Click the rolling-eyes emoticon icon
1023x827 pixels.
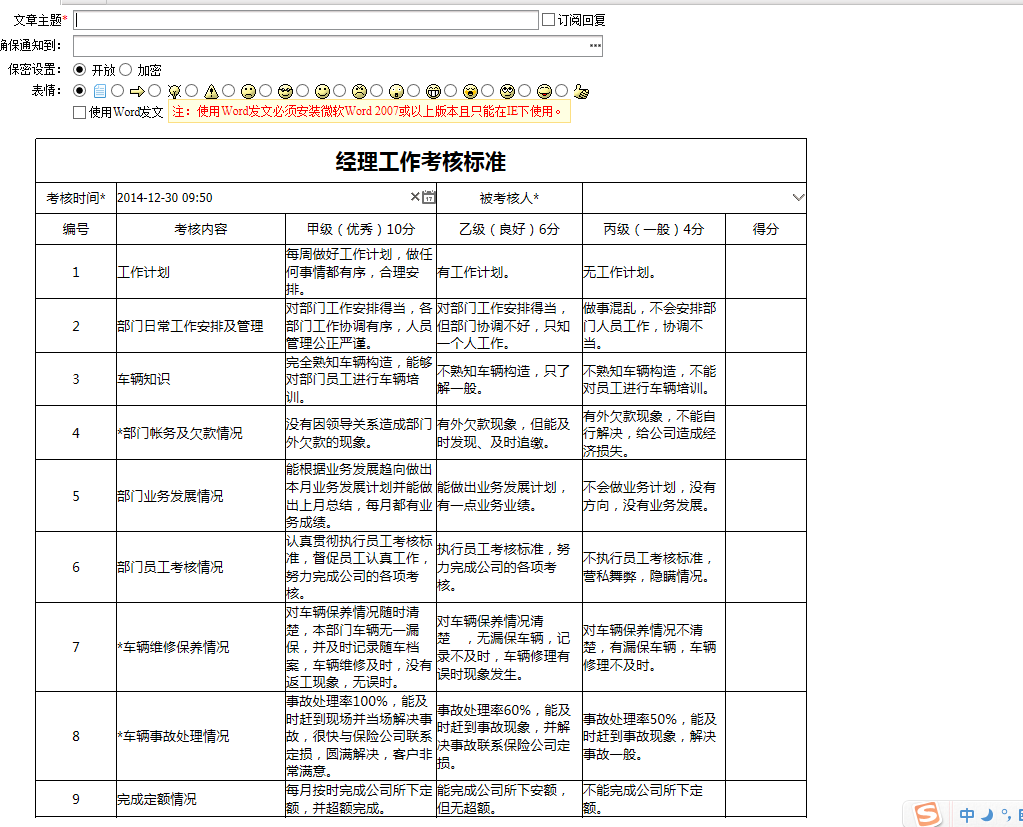508,91
